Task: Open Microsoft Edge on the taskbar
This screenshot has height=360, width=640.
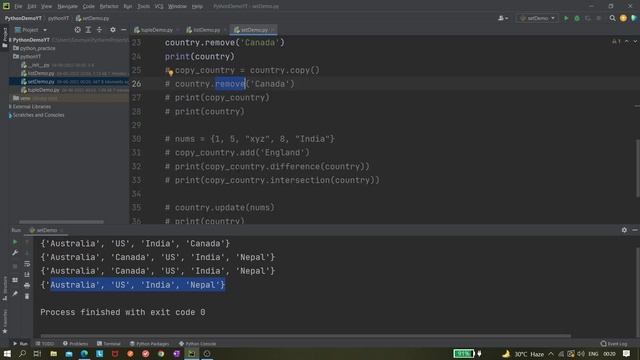Action: [x=84, y=354]
